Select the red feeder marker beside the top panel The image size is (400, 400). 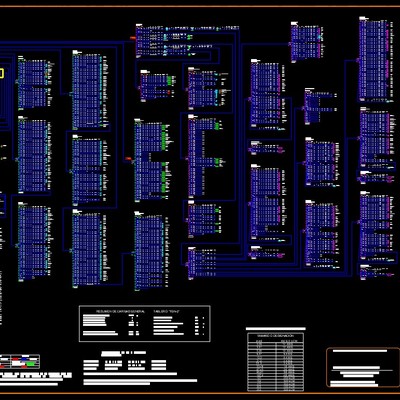click(x=133, y=38)
